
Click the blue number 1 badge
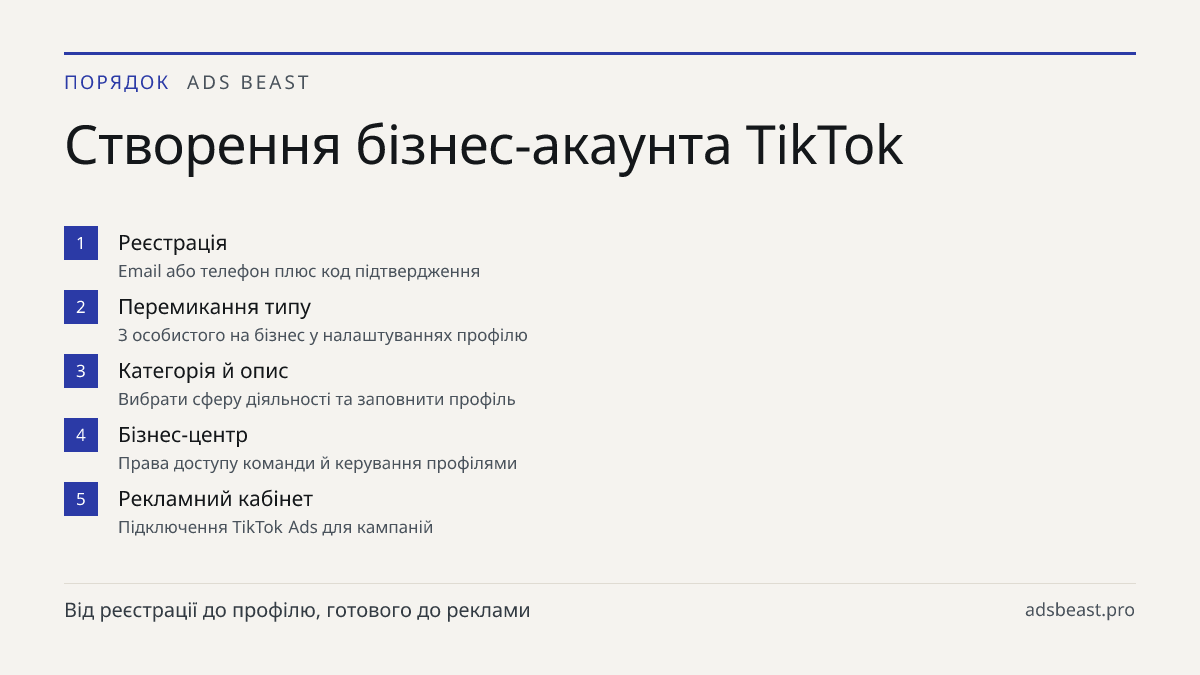tap(81, 243)
